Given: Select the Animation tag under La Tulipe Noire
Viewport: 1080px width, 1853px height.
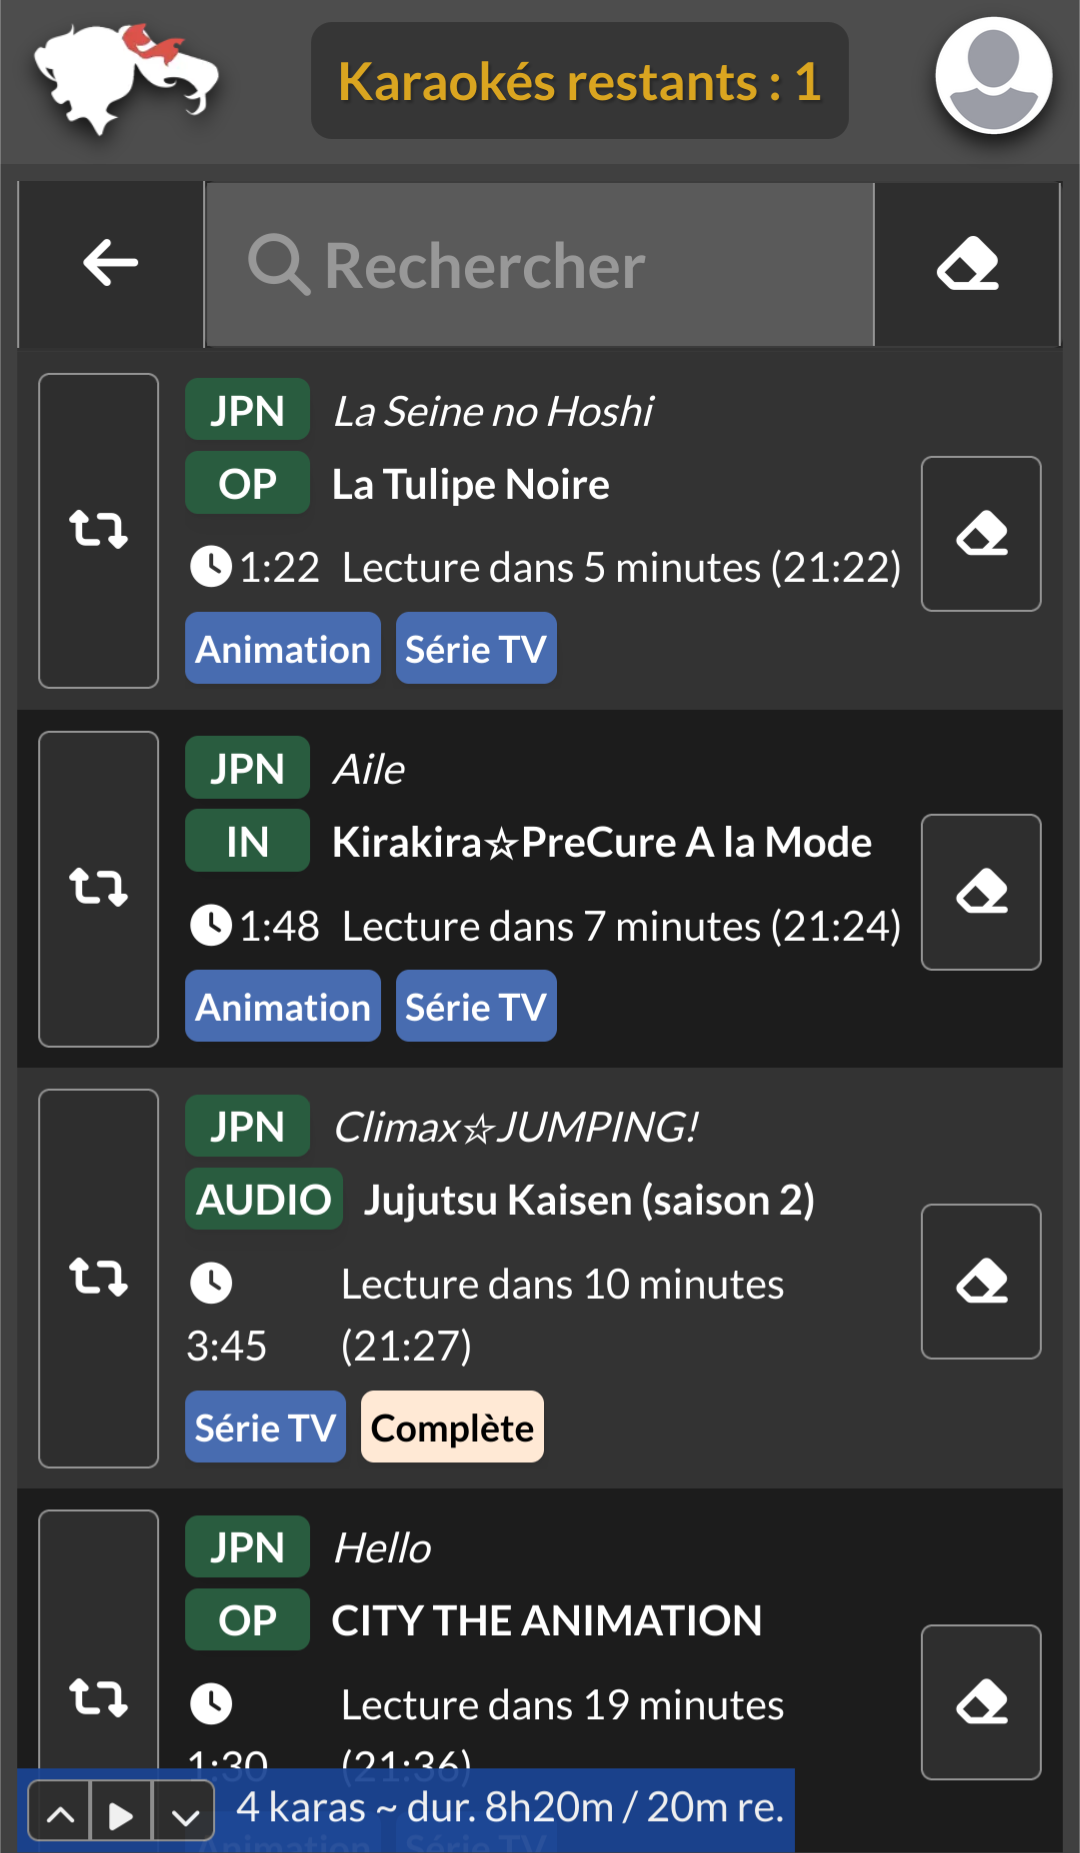Looking at the screenshot, I should click(x=283, y=649).
